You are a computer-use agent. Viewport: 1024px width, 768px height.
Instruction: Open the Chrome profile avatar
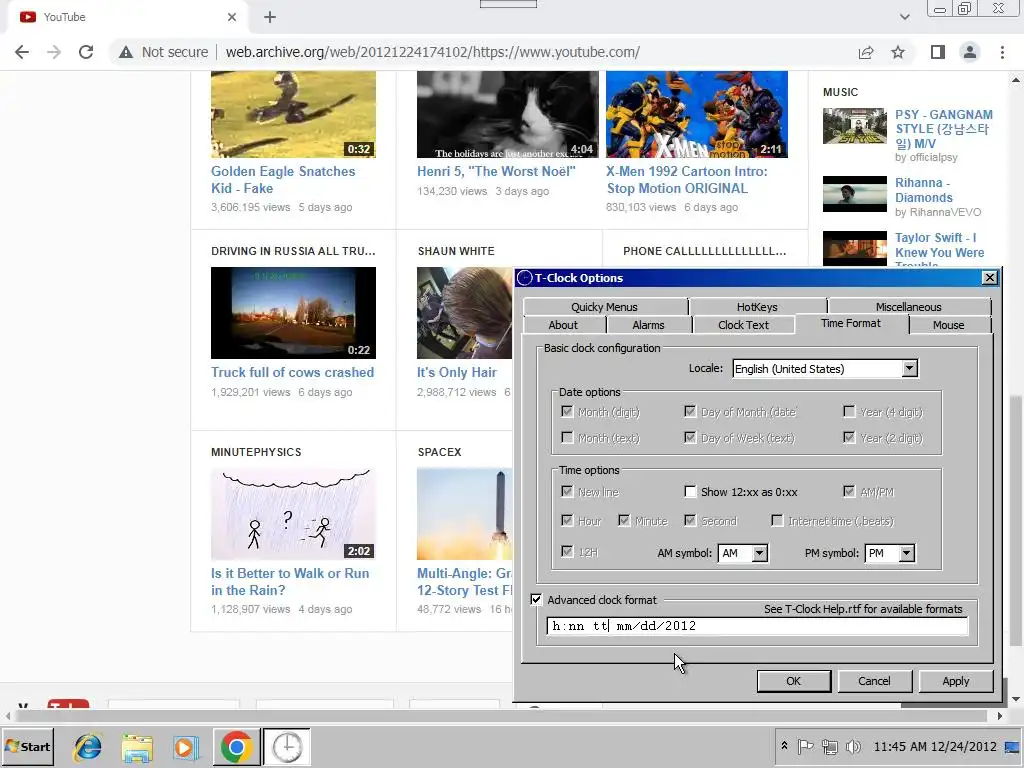970,52
